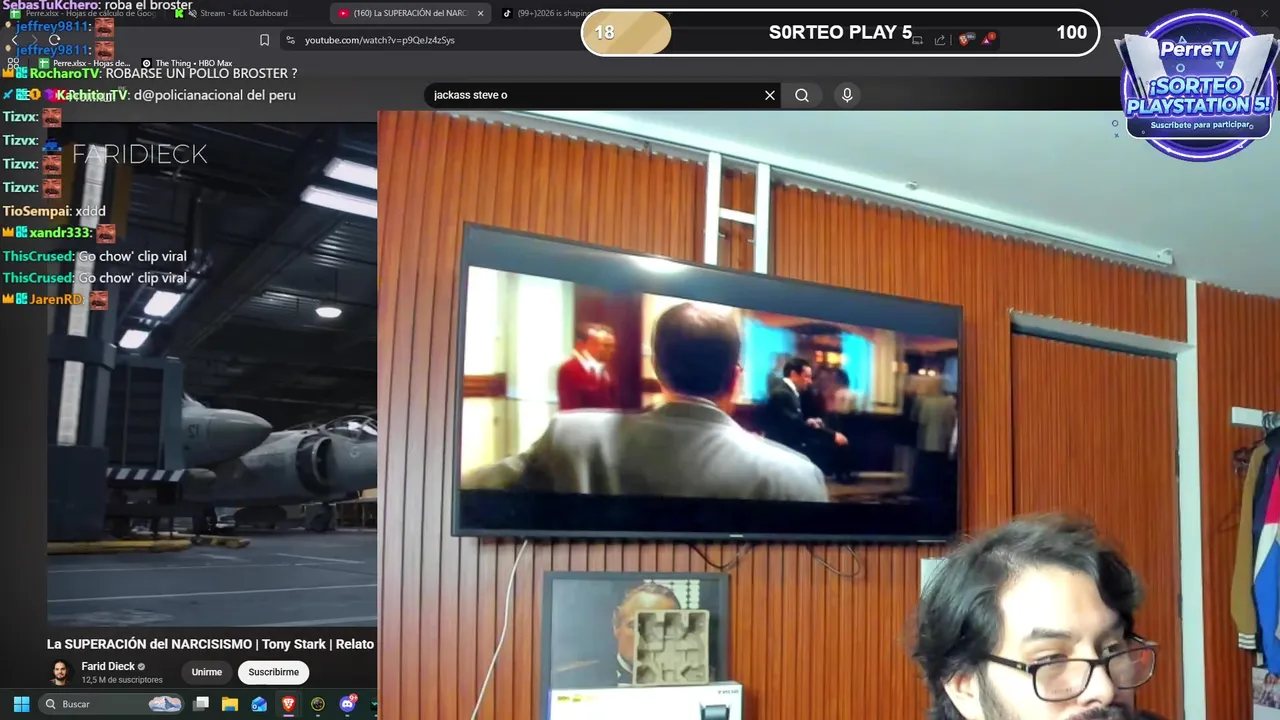Open Farid Dieck channel name
The image size is (1280, 720).
[108, 666]
